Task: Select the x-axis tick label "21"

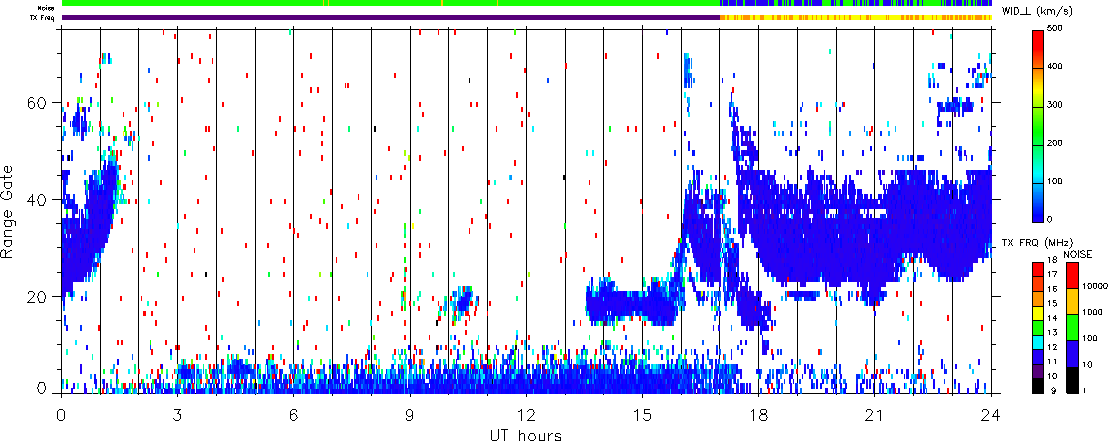Action: [x=874, y=414]
